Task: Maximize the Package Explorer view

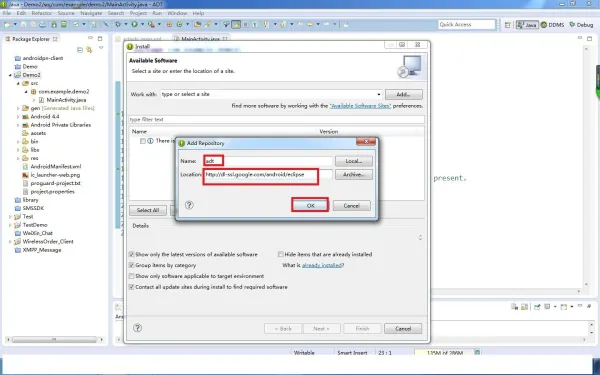Action: click(100, 38)
